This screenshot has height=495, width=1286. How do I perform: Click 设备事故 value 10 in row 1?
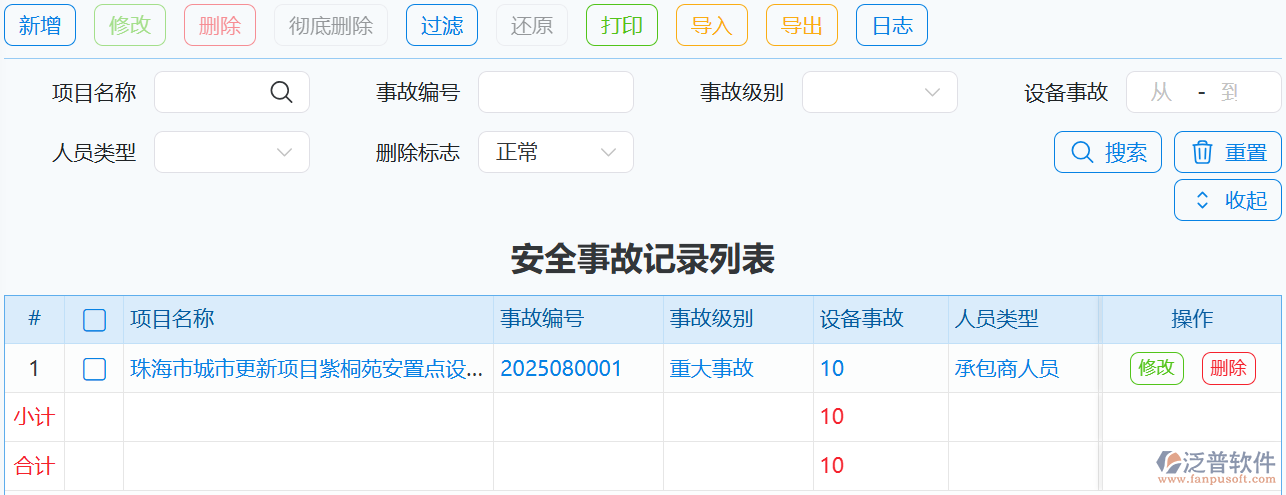pos(832,369)
